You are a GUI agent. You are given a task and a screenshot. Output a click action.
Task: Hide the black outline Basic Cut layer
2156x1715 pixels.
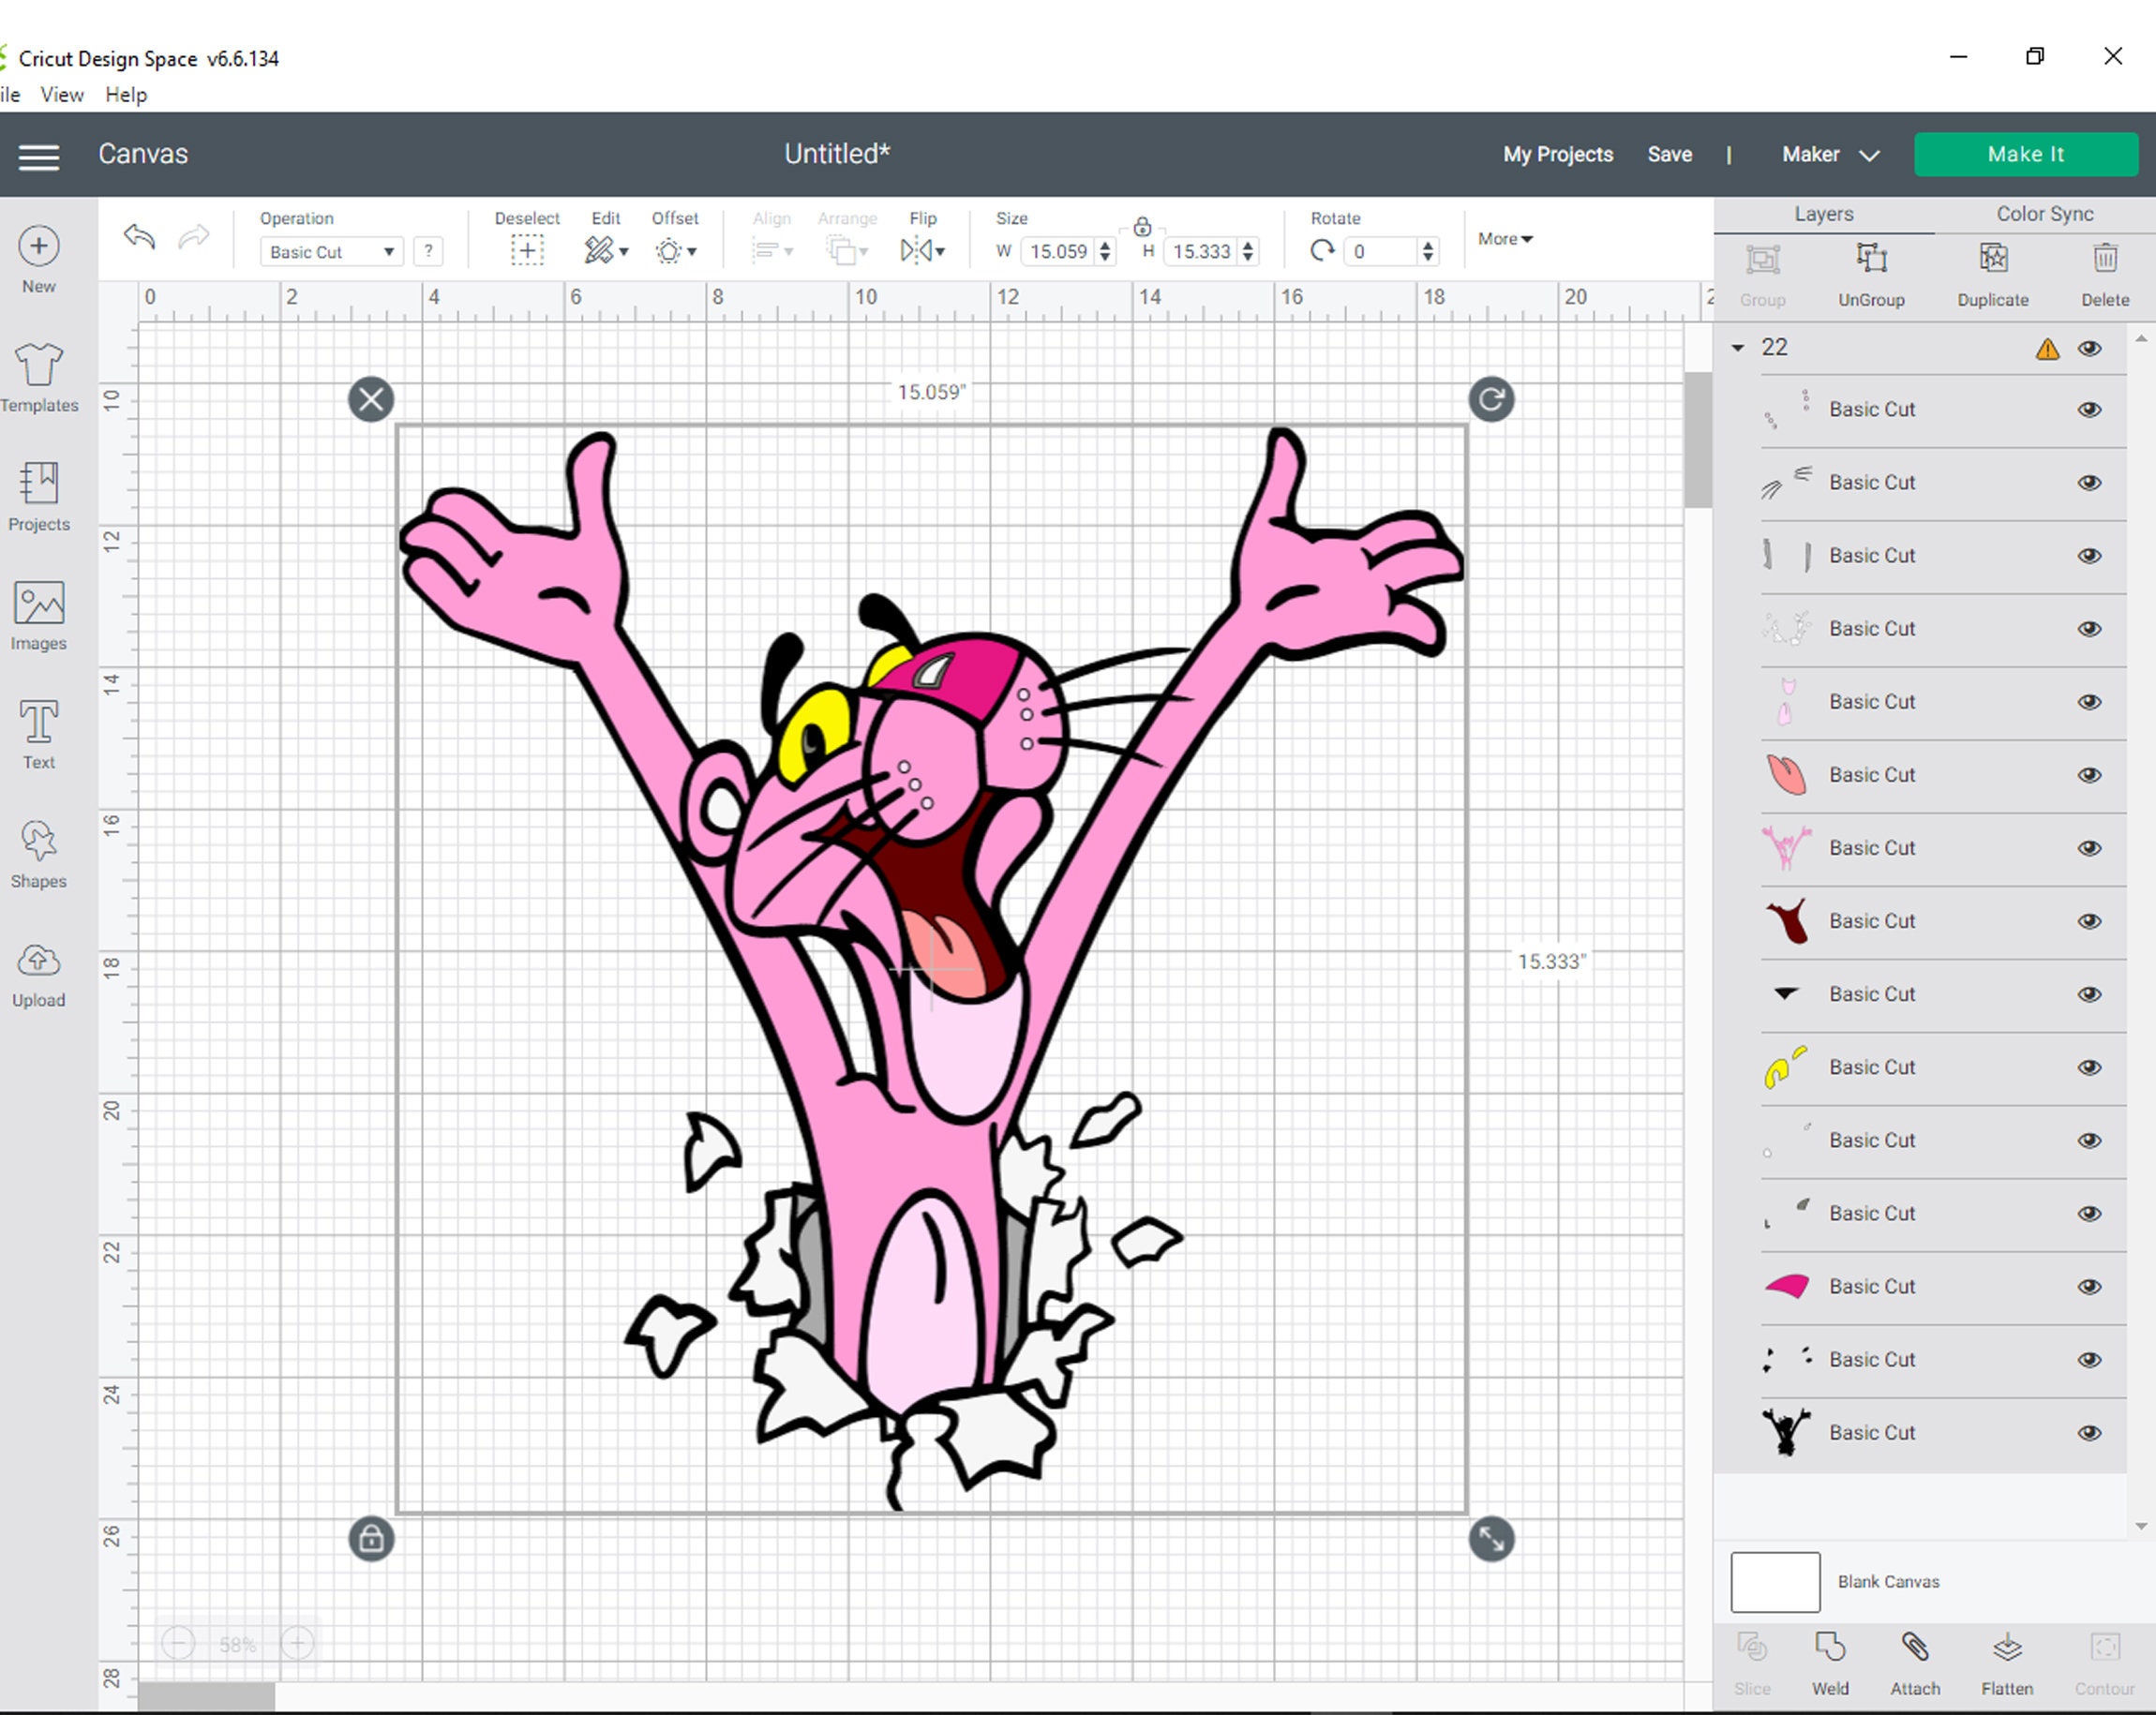[2089, 1433]
